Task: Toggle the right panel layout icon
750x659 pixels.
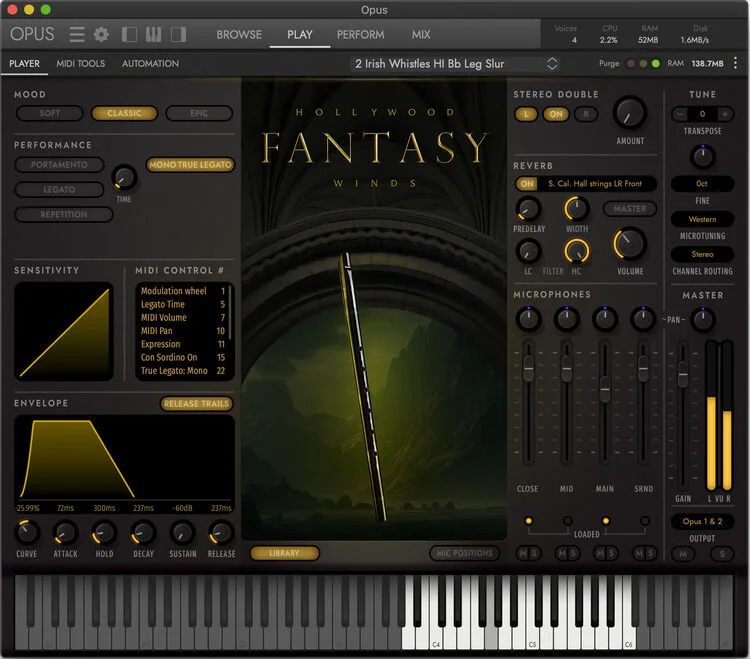Action: 178,34
